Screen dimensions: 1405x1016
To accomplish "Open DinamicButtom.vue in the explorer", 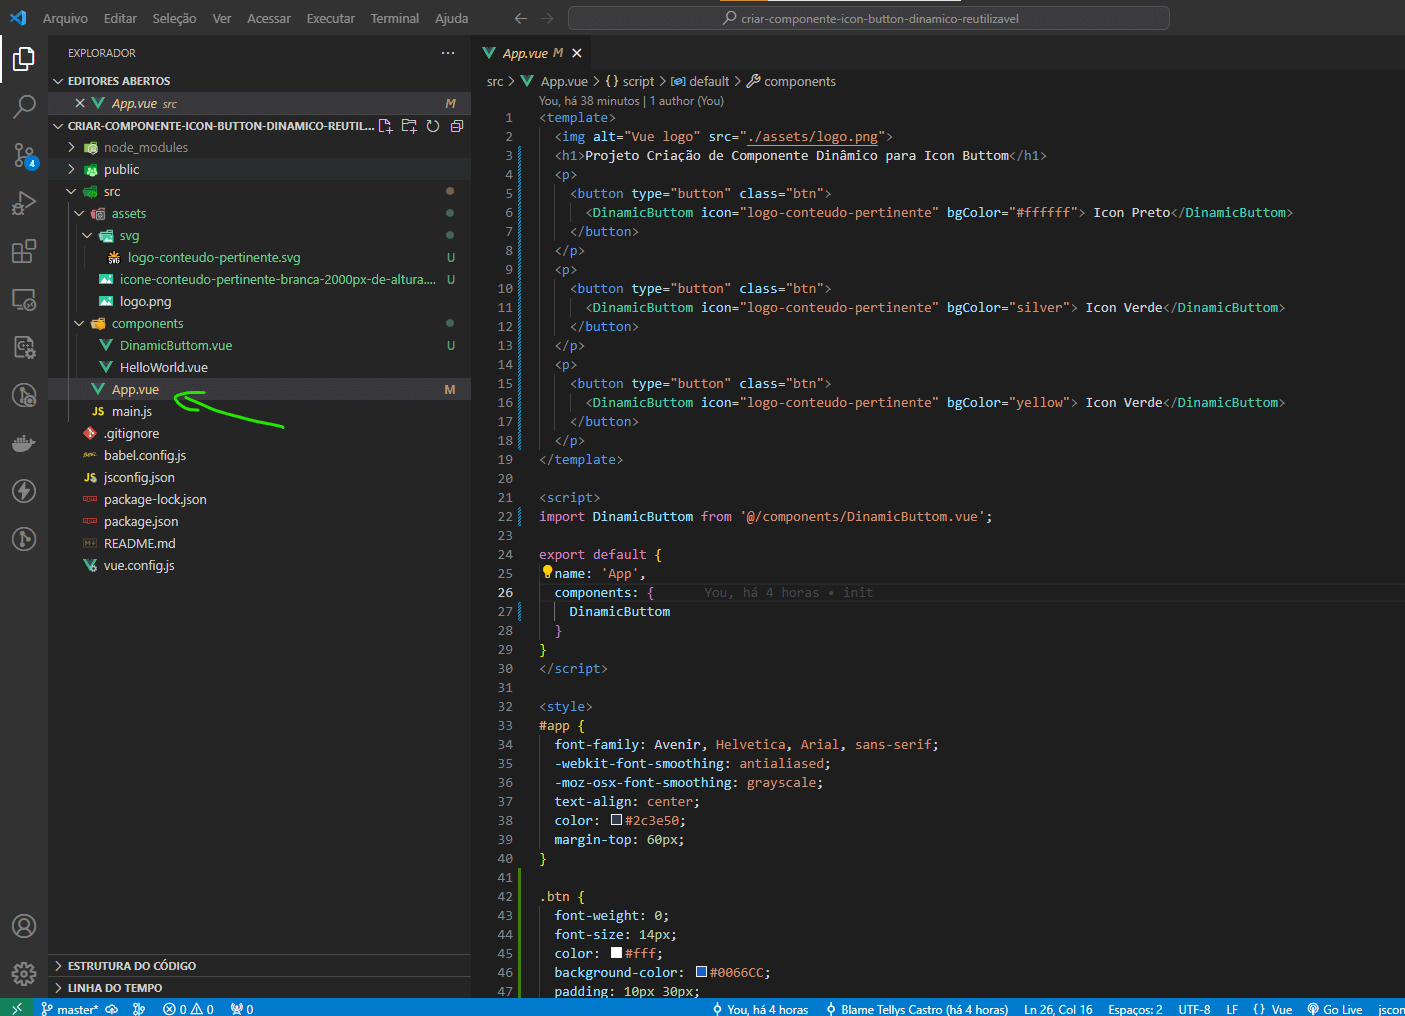I will (x=175, y=345).
